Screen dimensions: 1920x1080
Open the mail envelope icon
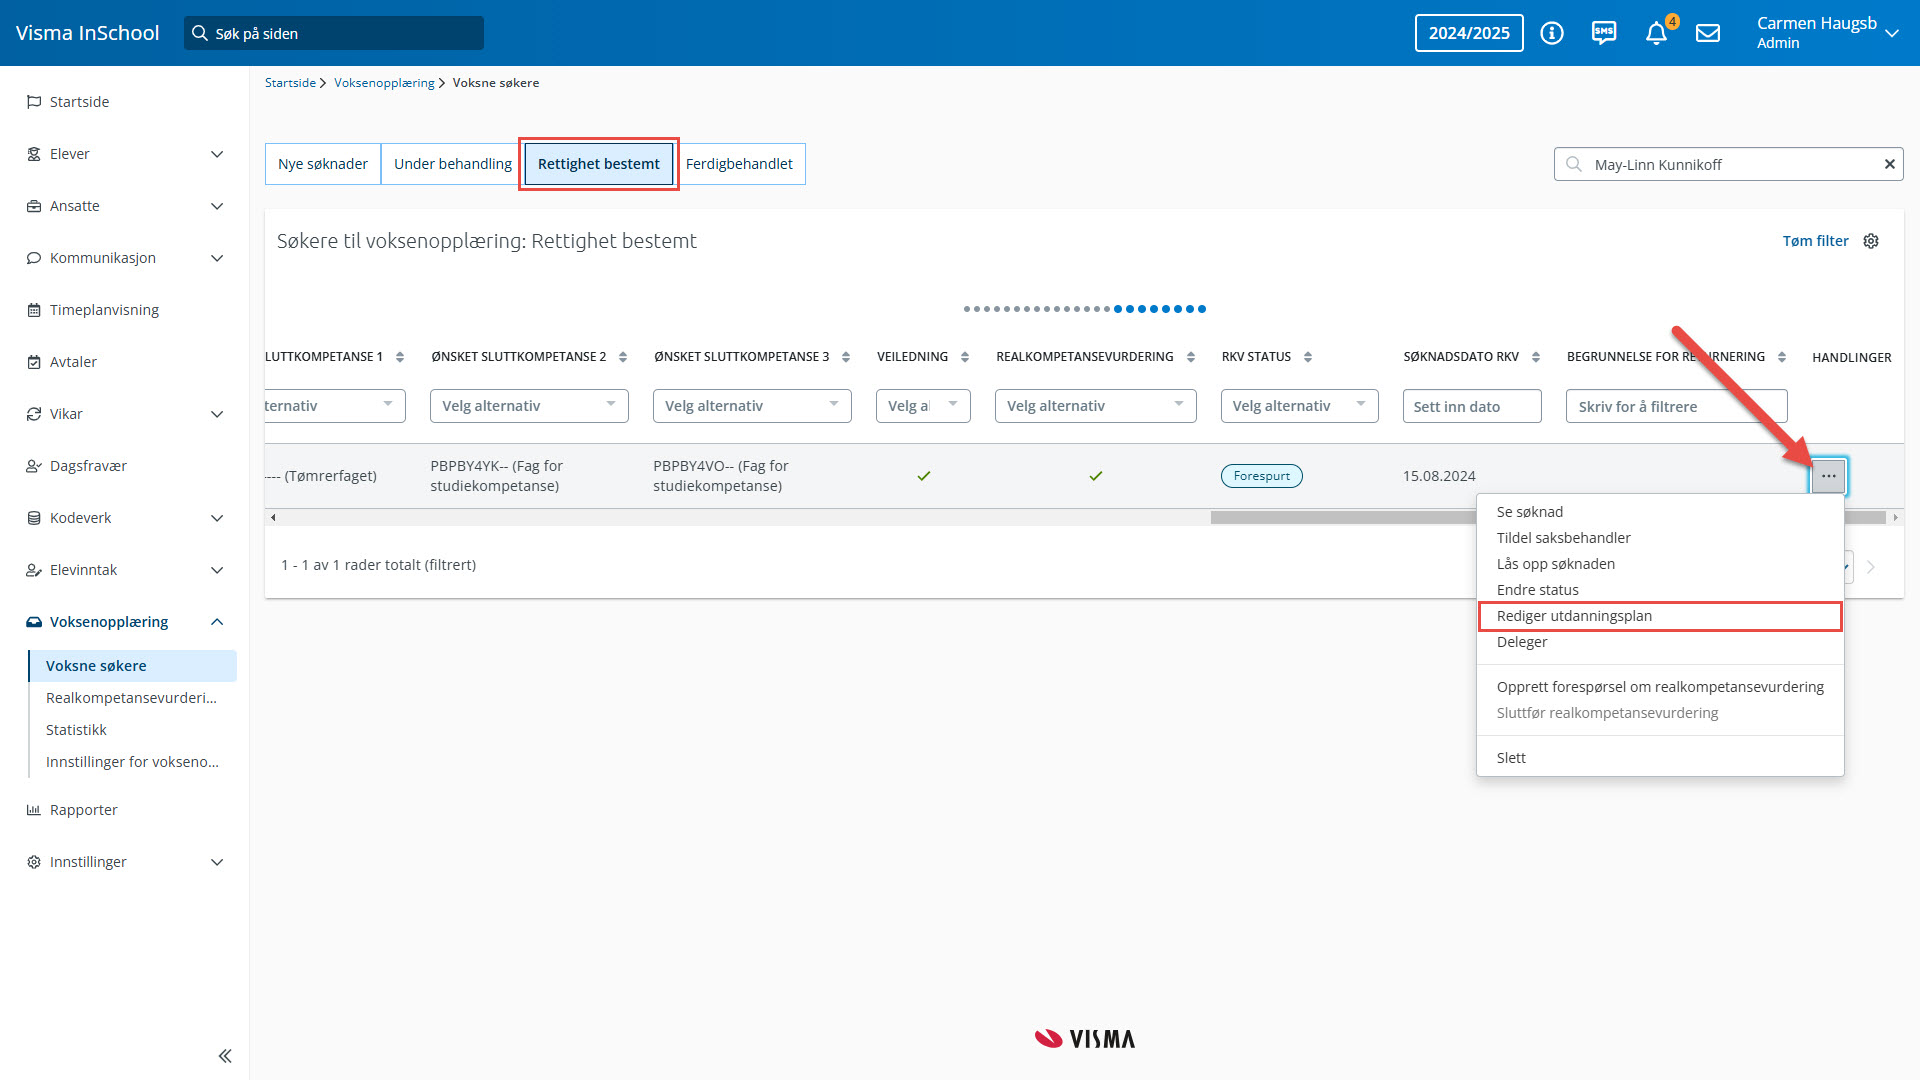coord(1708,33)
